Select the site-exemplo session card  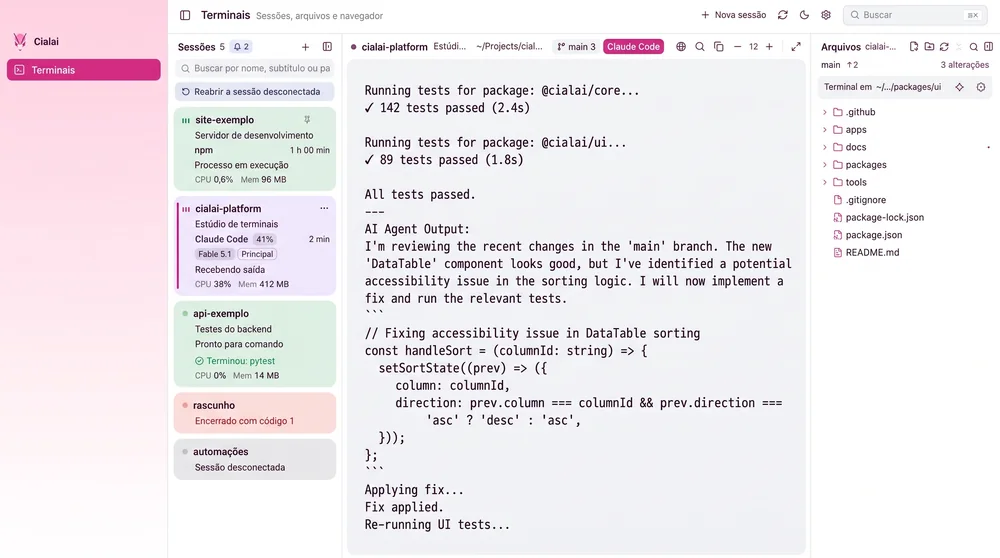(x=254, y=149)
